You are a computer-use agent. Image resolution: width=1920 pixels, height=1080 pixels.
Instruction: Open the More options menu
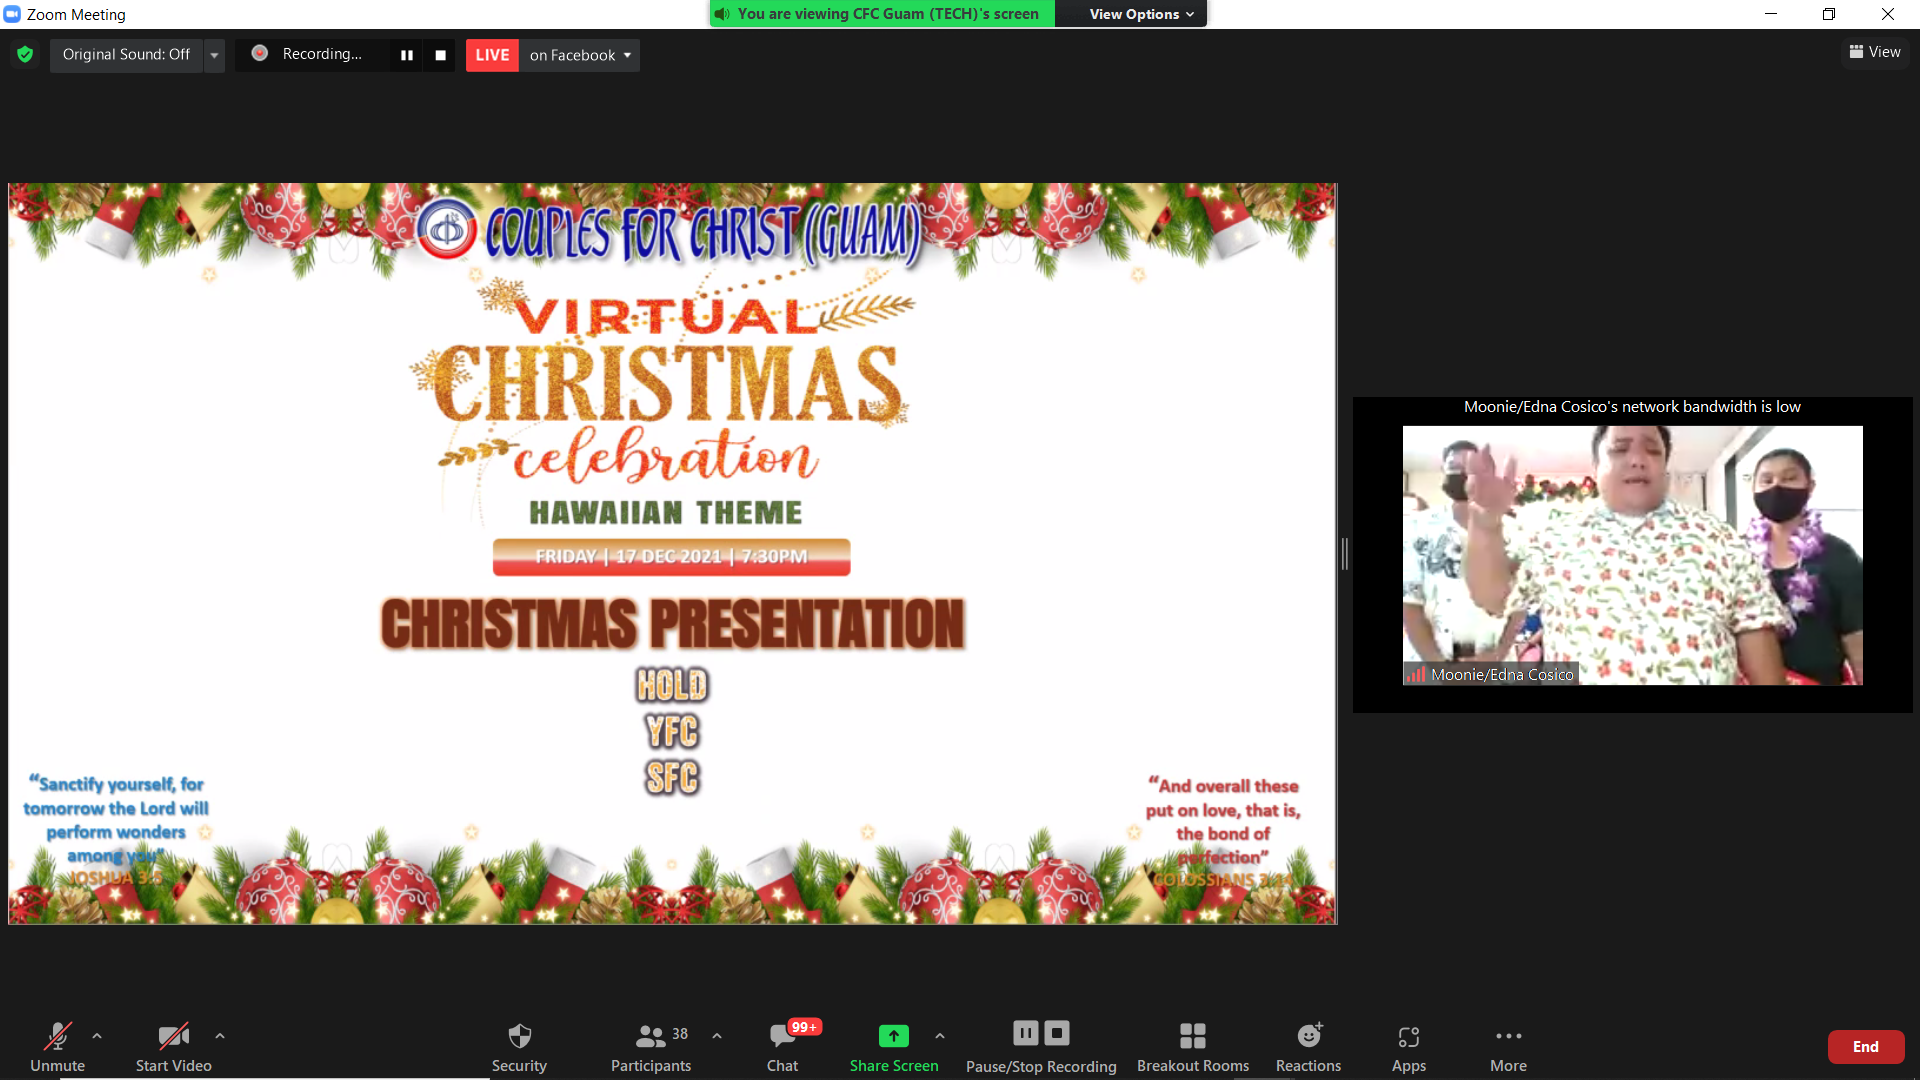(1508, 1046)
